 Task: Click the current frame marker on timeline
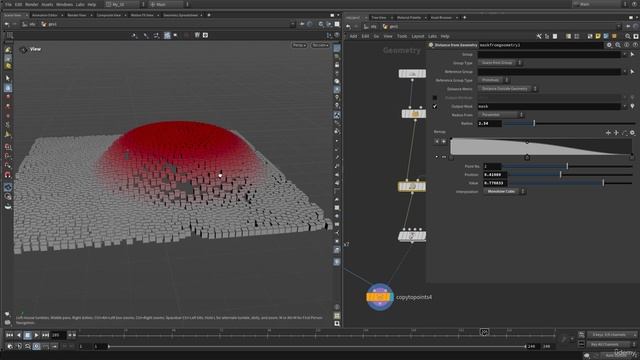tap(484, 332)
